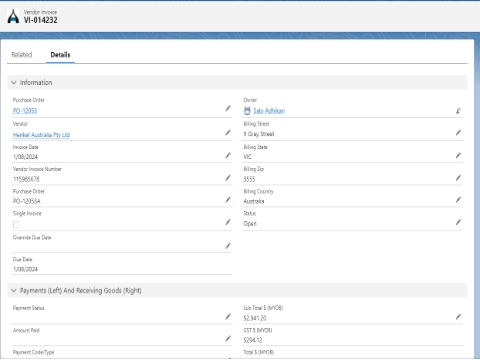Change the record owner icon
Viewport: 480px width, 360px height.
[x=459, y=111]
